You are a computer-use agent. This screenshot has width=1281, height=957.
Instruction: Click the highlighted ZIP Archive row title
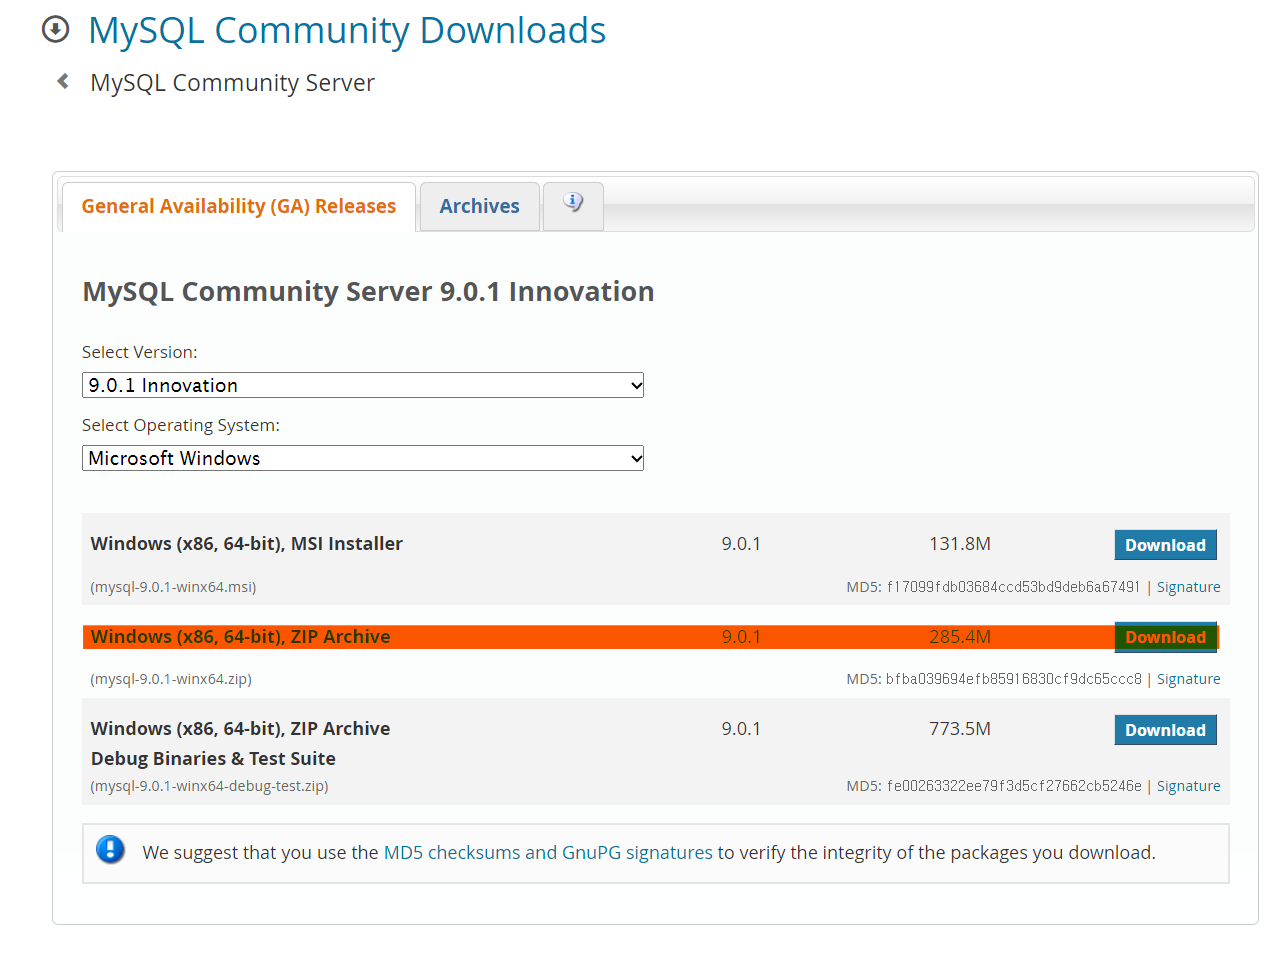(241, 637)
